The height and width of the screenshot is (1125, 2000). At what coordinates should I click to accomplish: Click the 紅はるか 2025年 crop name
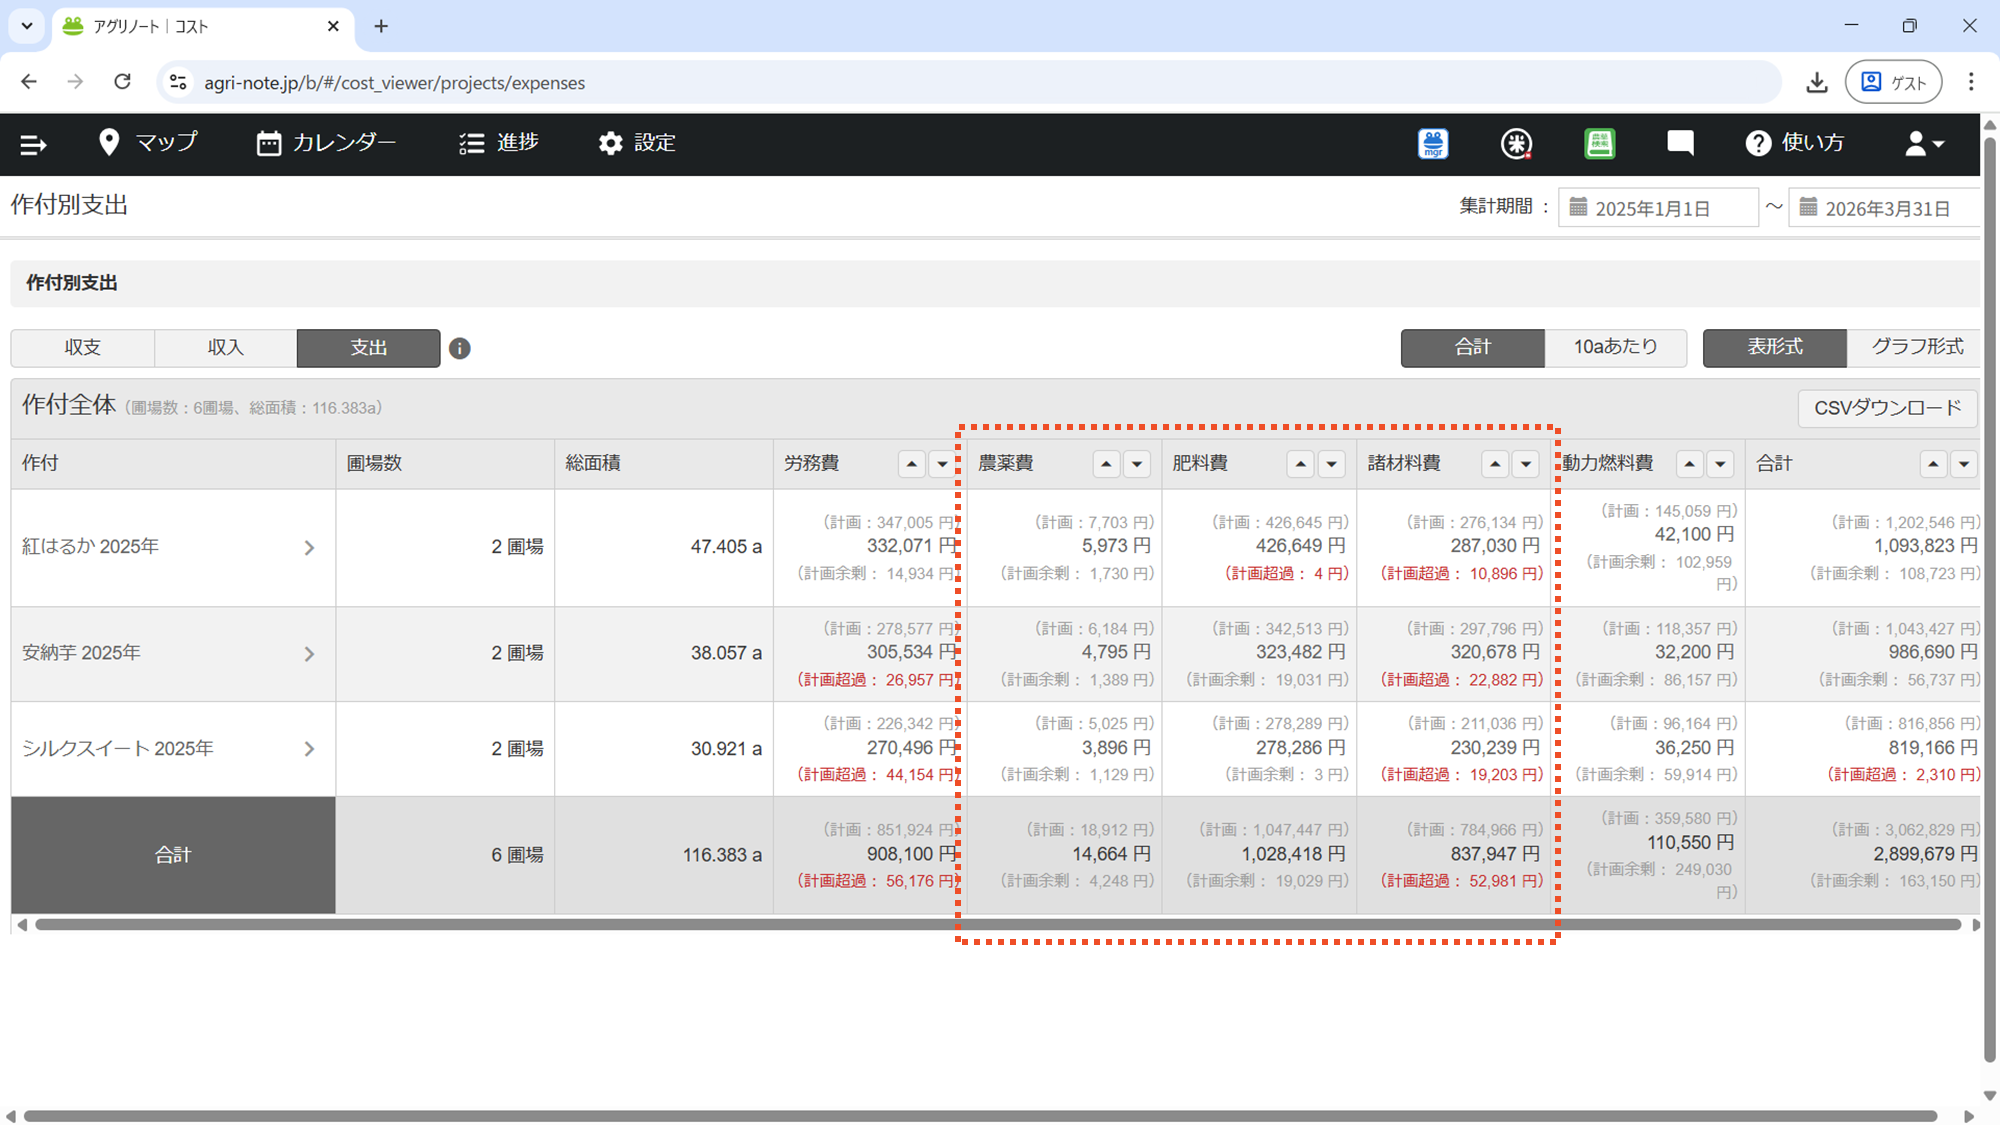[x=91, y=546]
